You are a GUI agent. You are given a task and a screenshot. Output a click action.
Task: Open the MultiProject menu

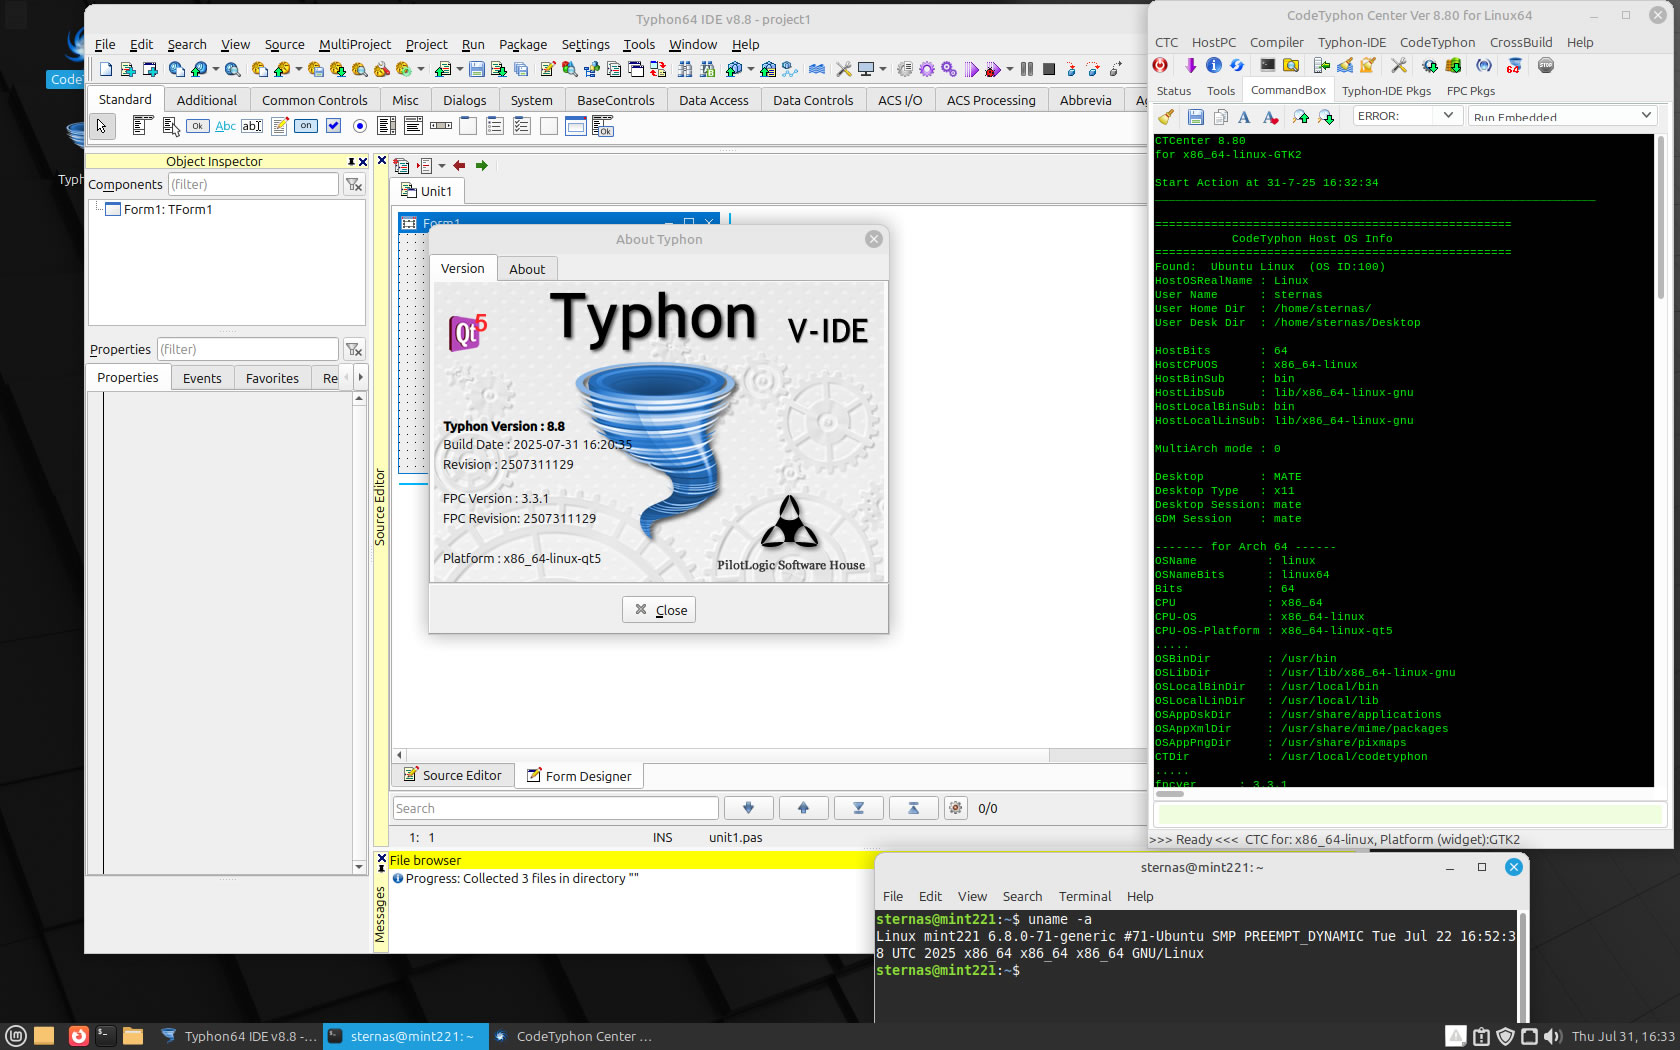[355, 44]
